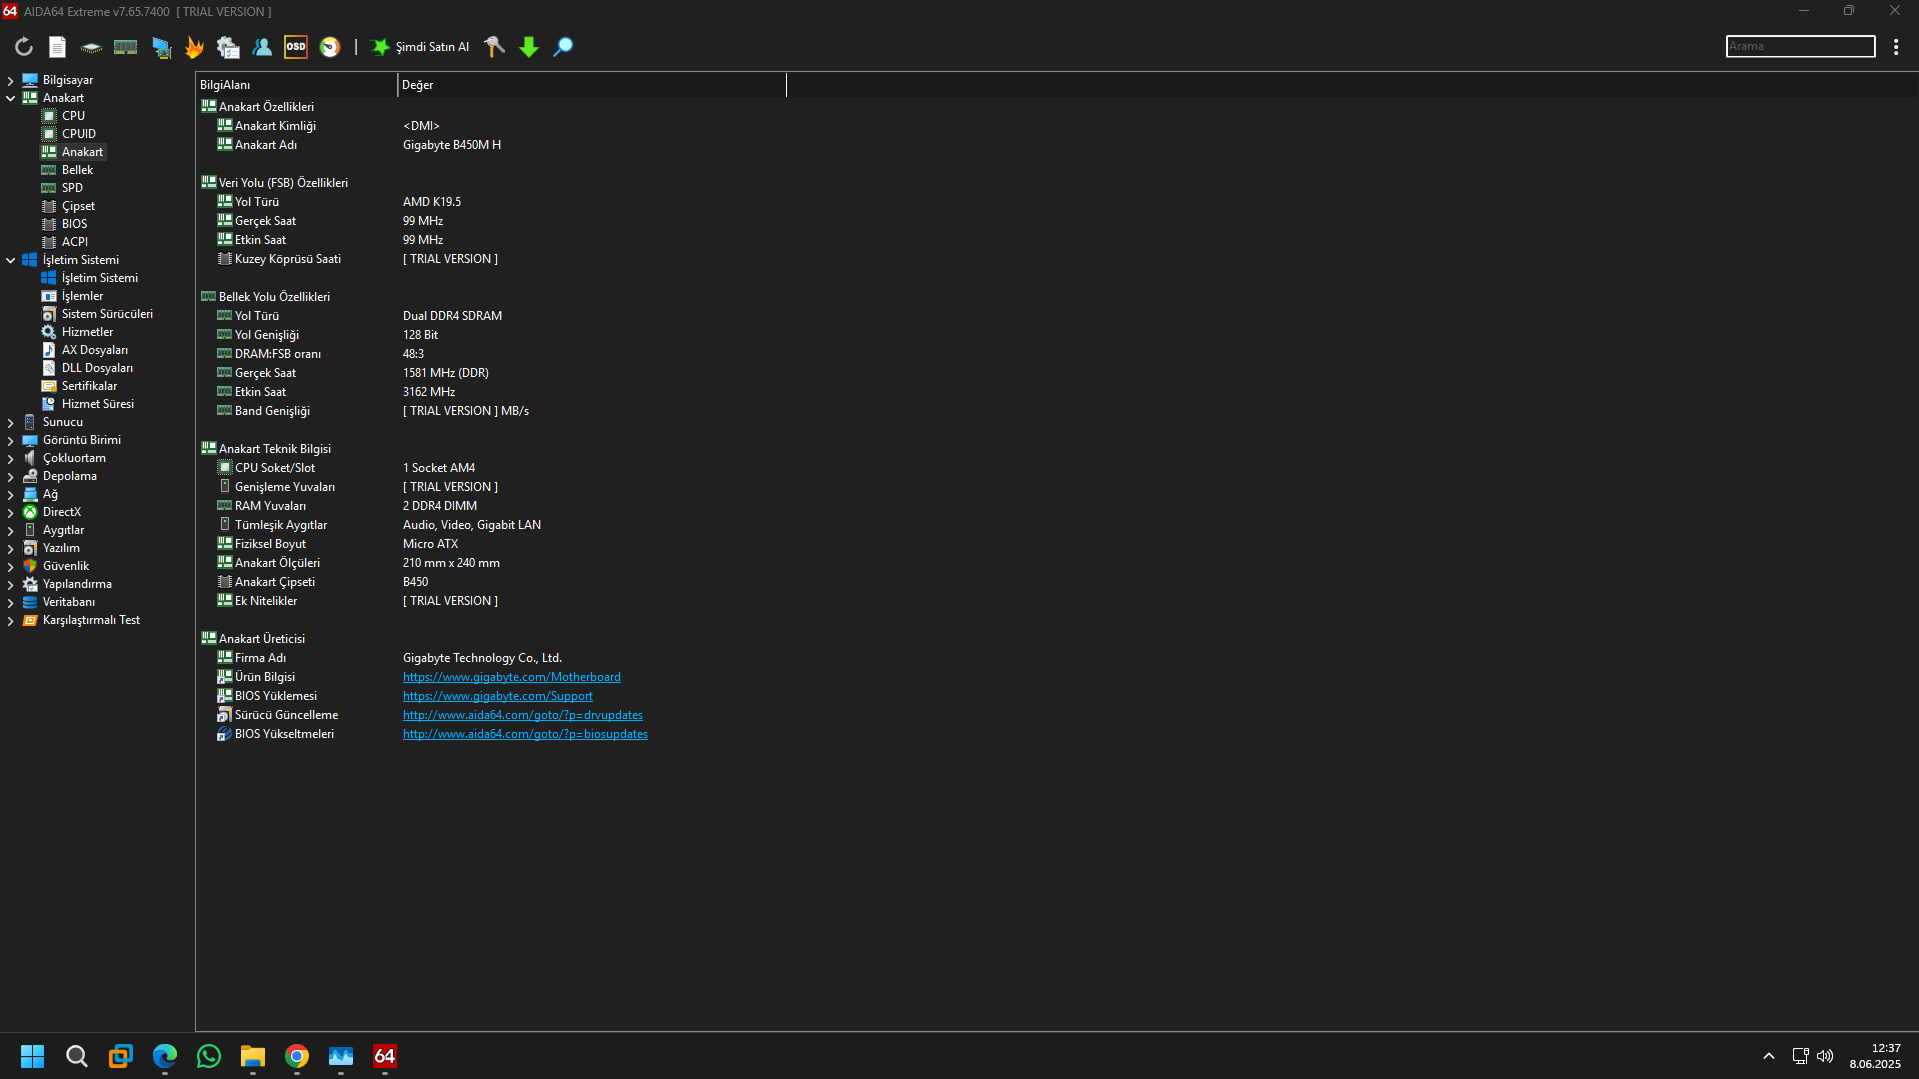The width and height of the screenshot is (1919, 1079).
Task: Click the user profile toolbar icon
Action: [262, 47]
